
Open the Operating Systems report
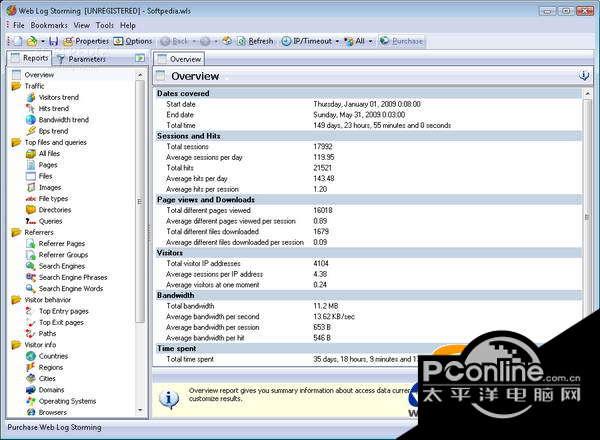[x=67, y=401]
